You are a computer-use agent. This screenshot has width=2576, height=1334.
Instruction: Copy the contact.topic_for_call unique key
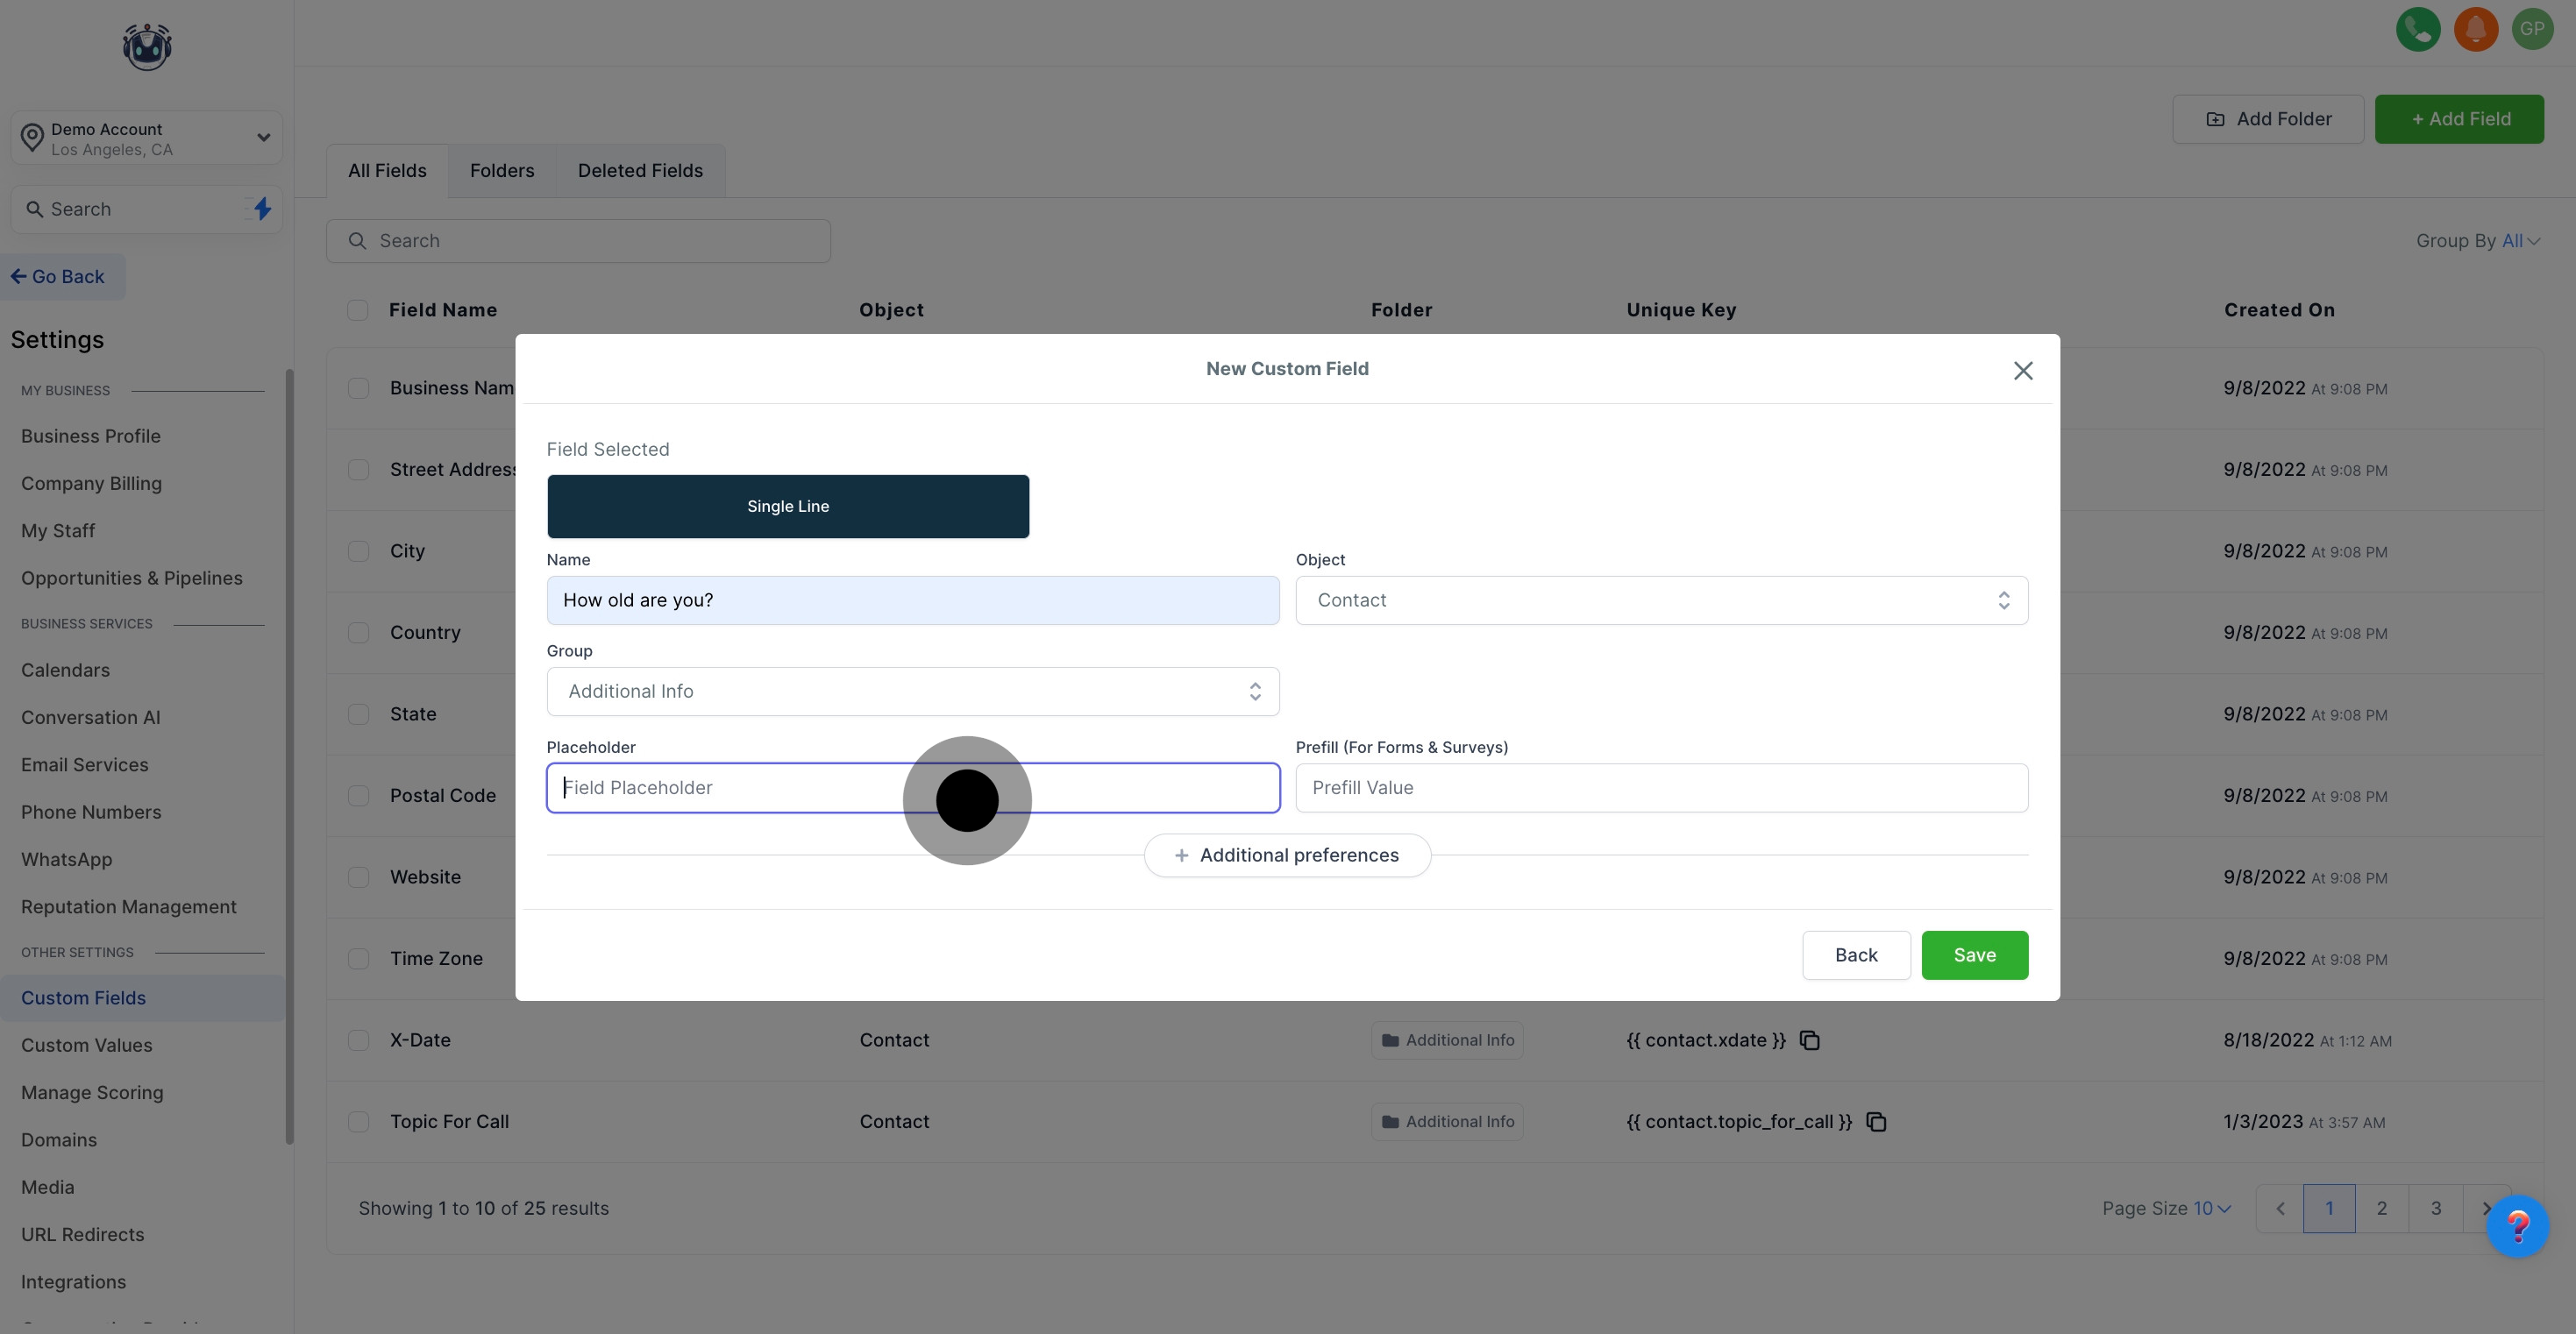click(x=1876, y=1122)
